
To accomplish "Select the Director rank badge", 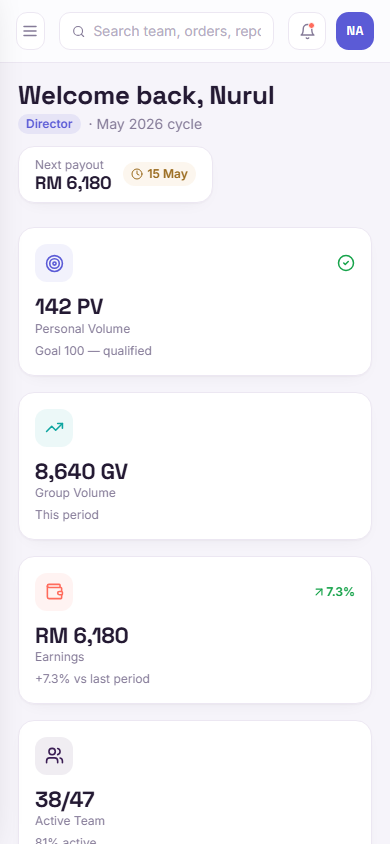I will 49,124.
